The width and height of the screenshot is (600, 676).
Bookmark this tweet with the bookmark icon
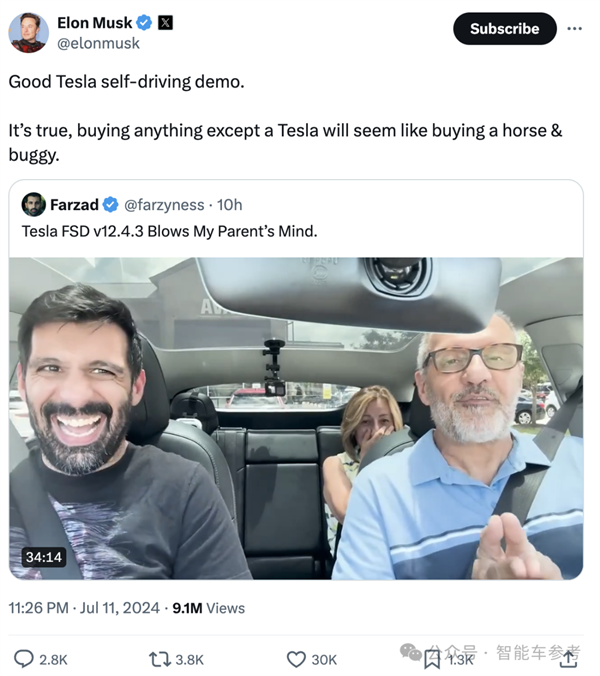(432, 658)
